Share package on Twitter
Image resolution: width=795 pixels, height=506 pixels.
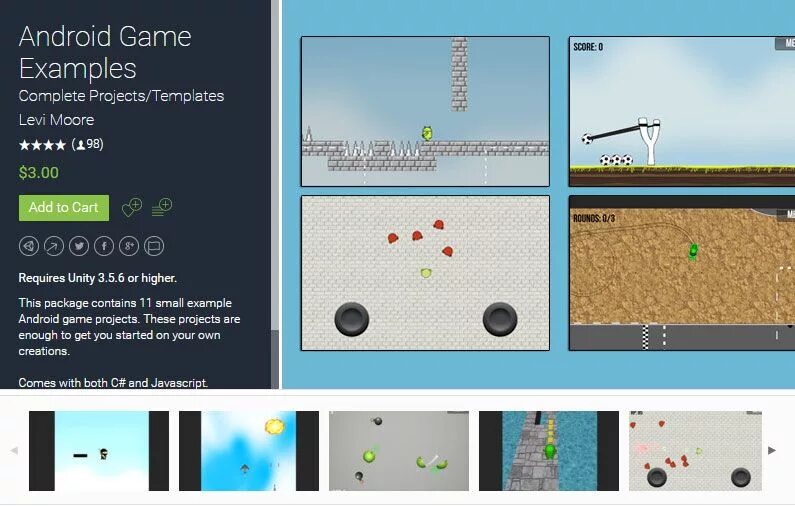coord(79,246)
